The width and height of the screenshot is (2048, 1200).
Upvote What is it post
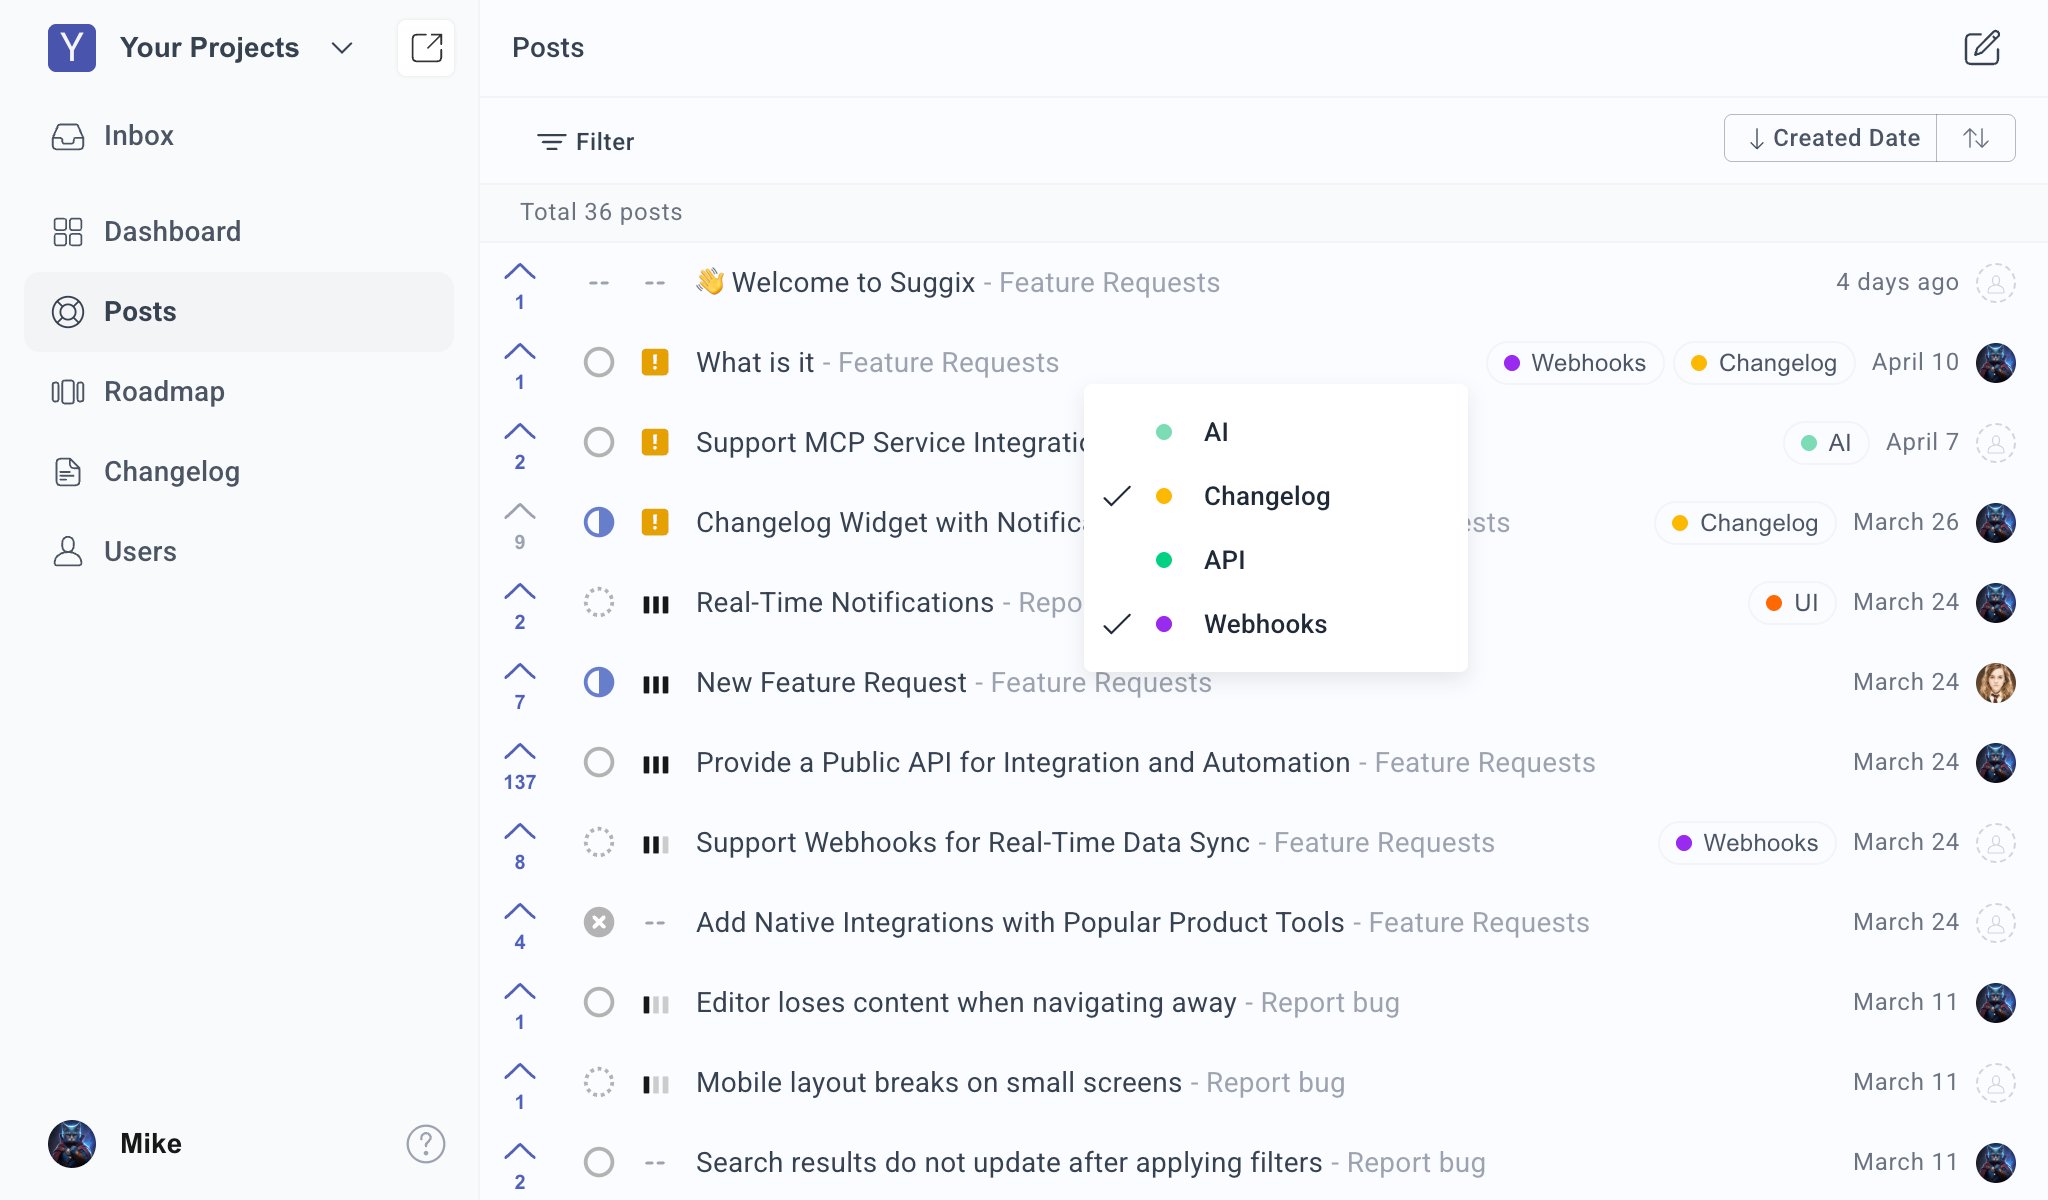pyautogui.click(x=520, y=365)
